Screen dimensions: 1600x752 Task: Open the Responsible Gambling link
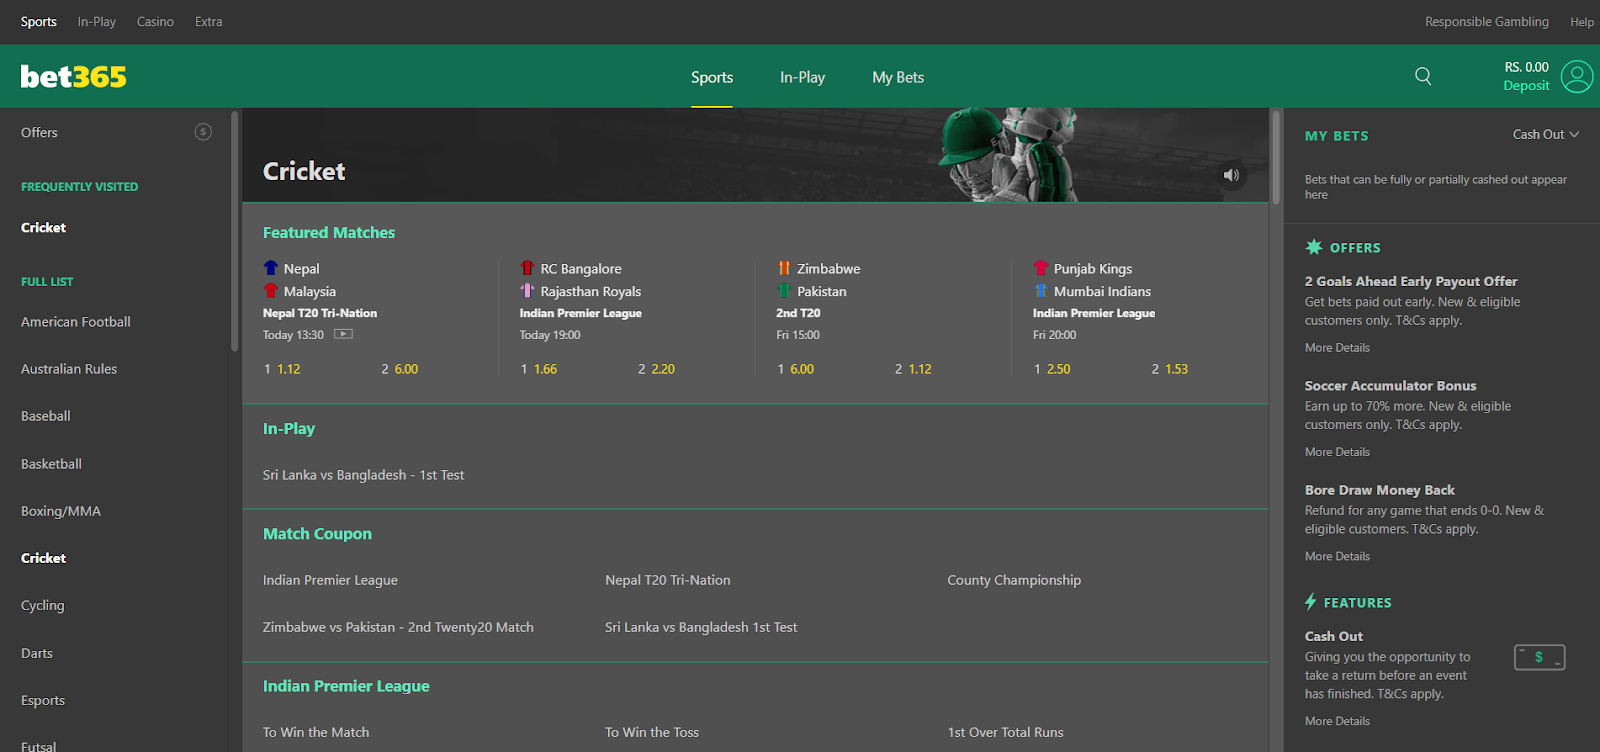pyautogui.click(x=1487, y=22)
